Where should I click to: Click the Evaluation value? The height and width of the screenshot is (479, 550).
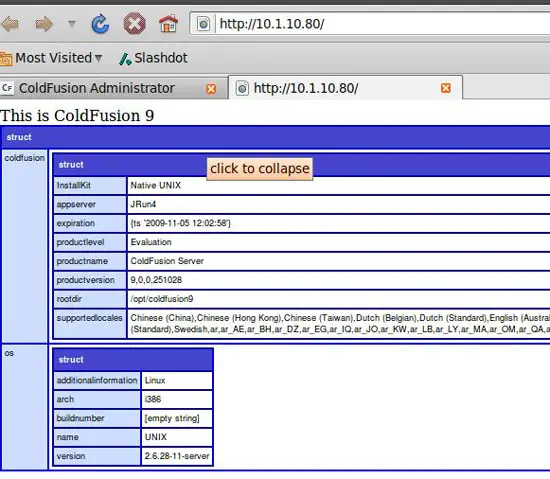coord(151,242)
